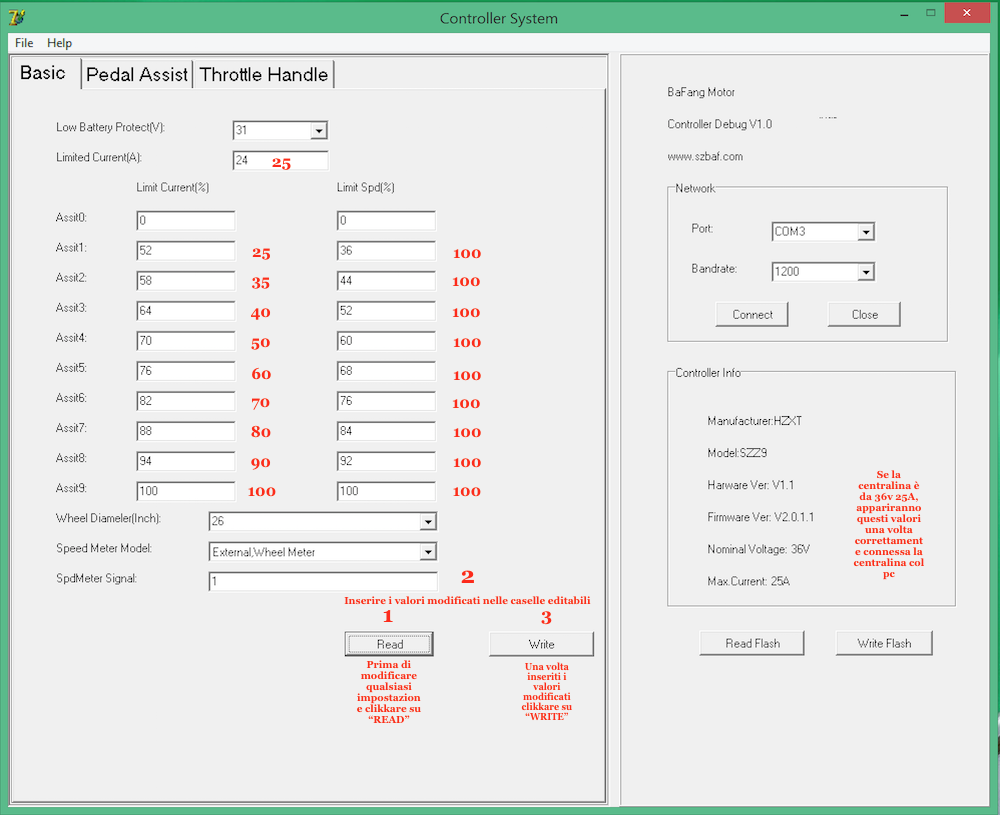Click the Max Current: 25A text
This screenshot has height=815, width=1000.
coord(748,582)
